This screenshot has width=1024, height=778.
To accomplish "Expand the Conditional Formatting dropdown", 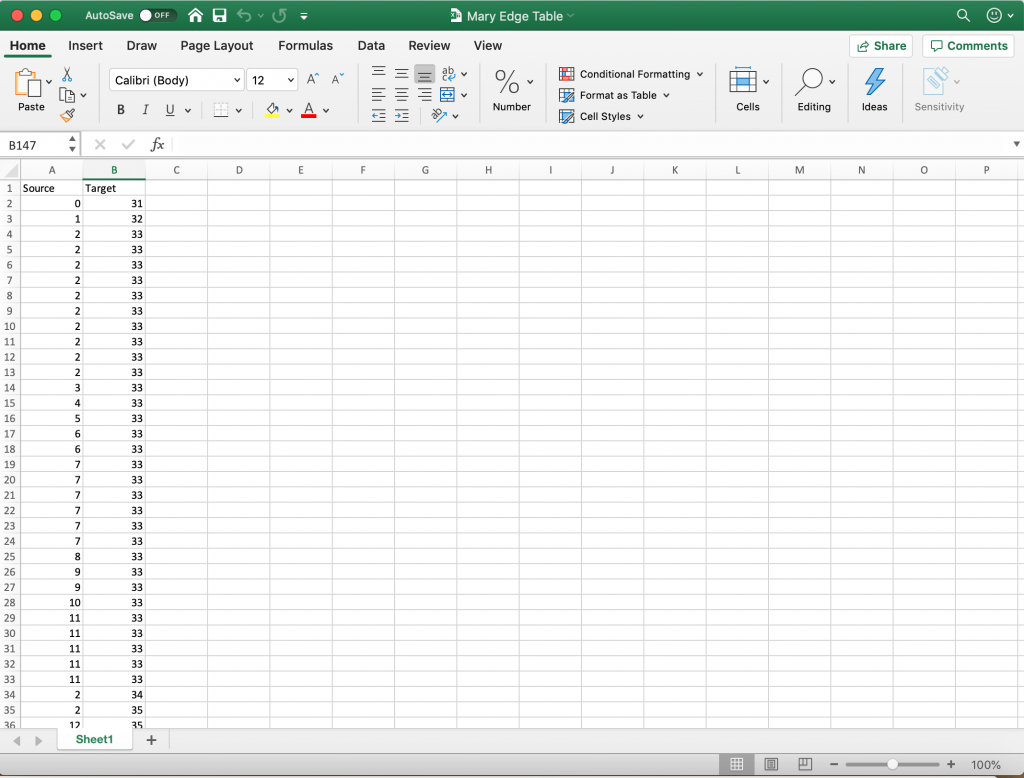I will pyautogui.click(x=699, y=74).
